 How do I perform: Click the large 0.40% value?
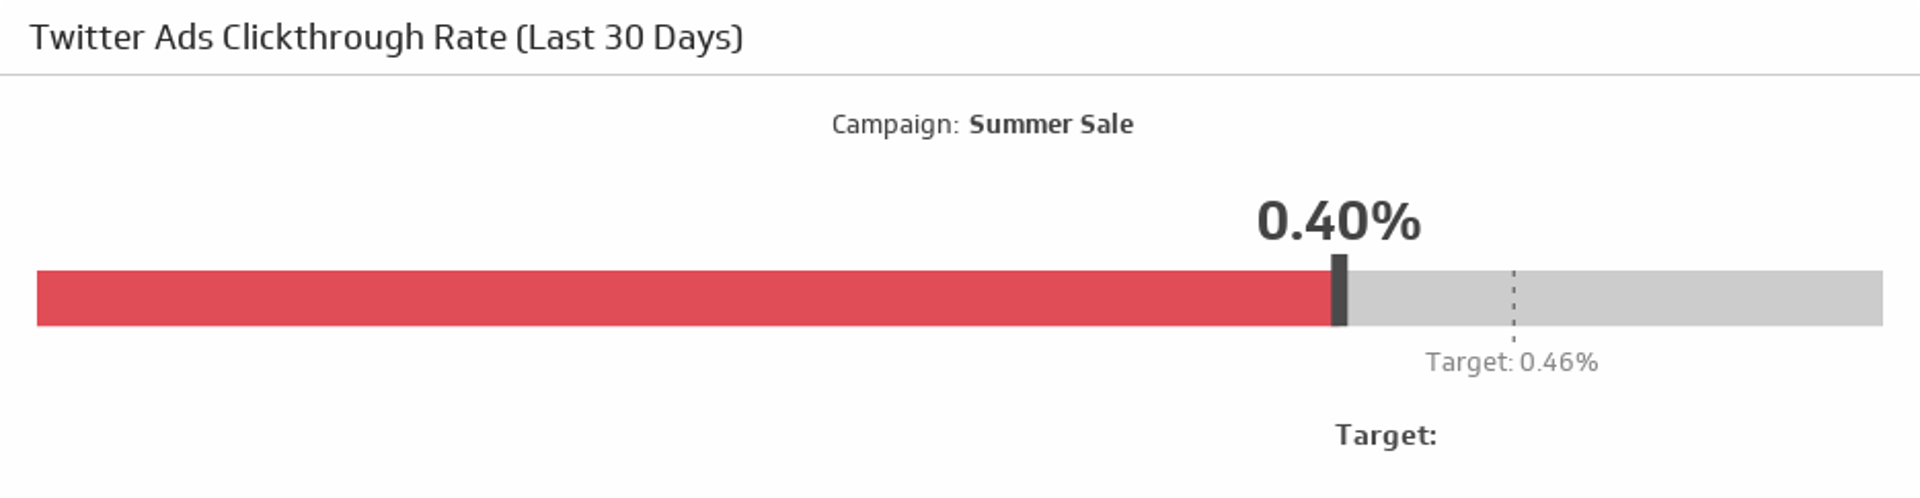1337,221
